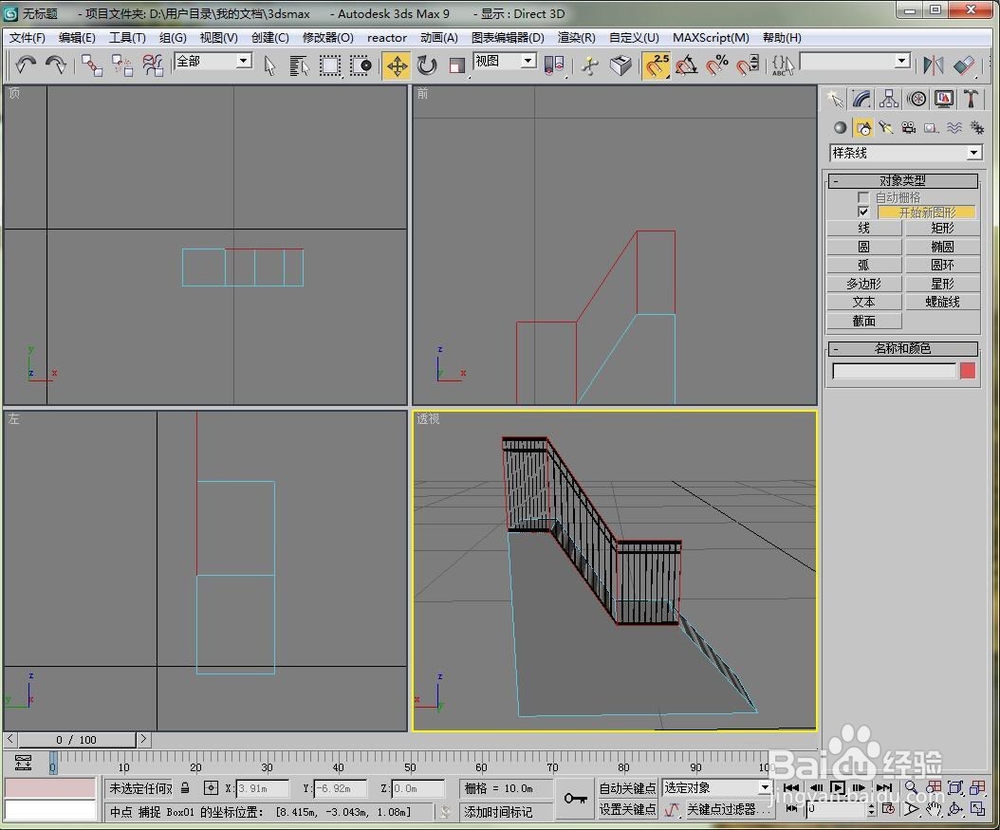Screen dimensions: 1000x830
Task: Click the 矩形 shape button
Action: coord(942,228)
